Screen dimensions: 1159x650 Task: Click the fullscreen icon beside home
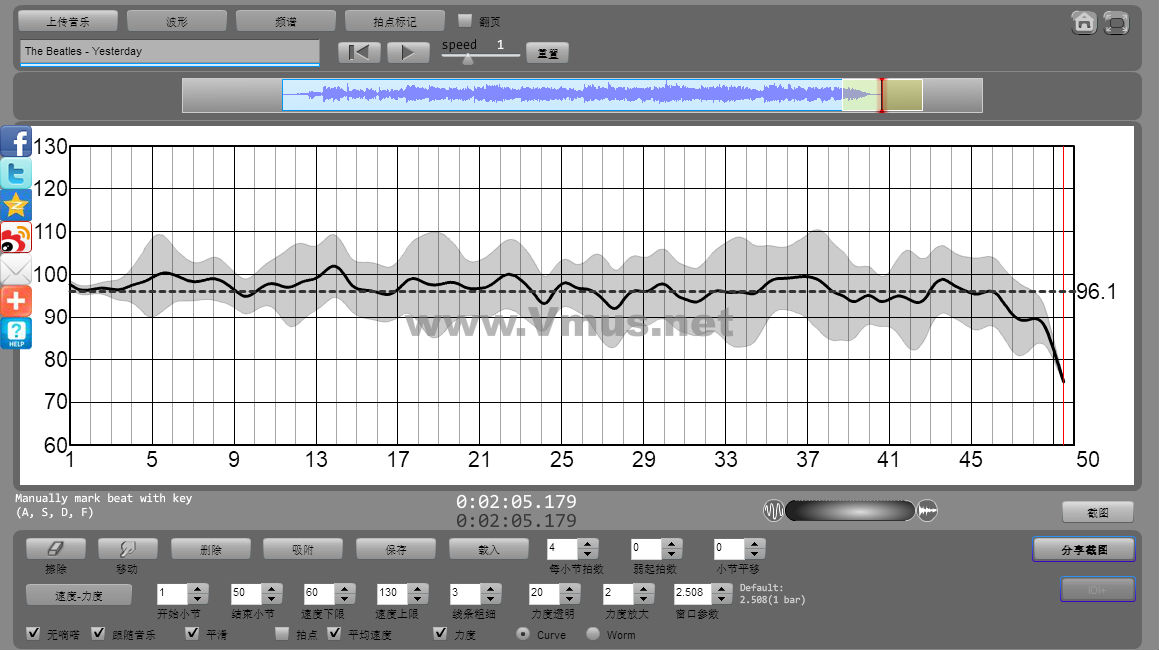pos(1115,22)
